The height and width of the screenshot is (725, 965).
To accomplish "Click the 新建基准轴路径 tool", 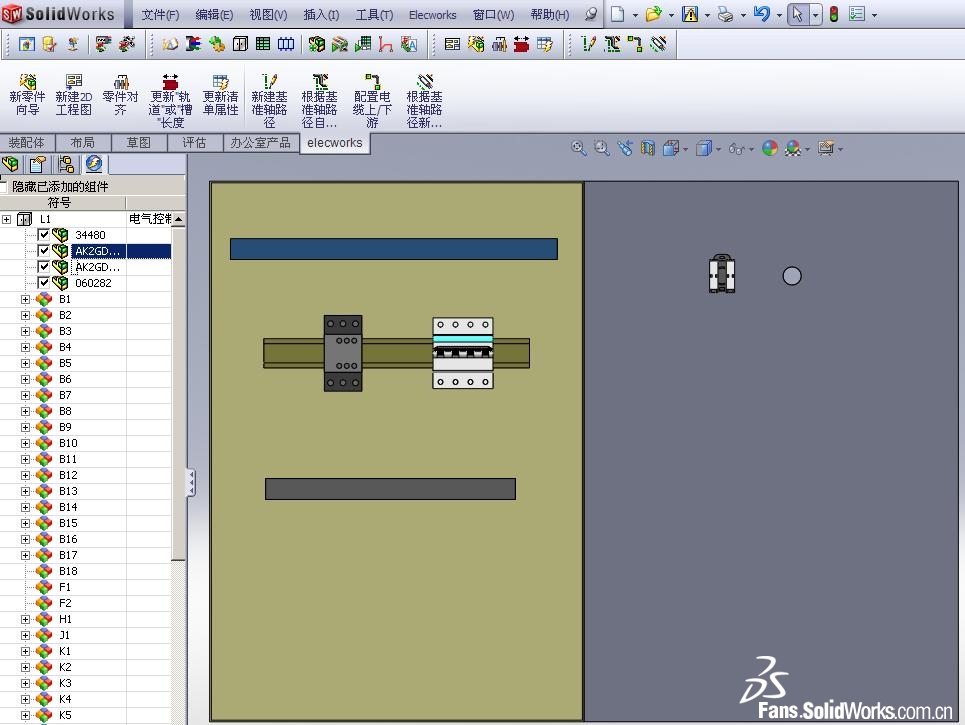I will (270, 100).
